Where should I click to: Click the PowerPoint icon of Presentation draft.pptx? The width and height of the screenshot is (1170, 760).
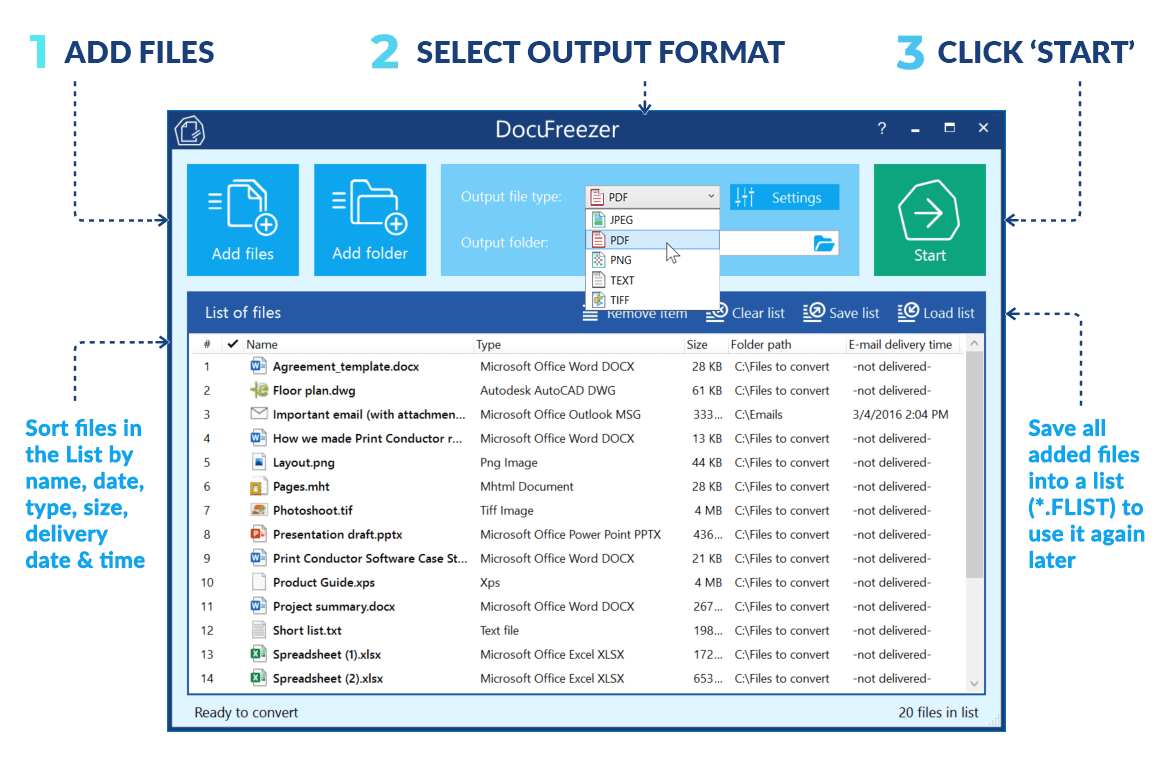(258, 534)
